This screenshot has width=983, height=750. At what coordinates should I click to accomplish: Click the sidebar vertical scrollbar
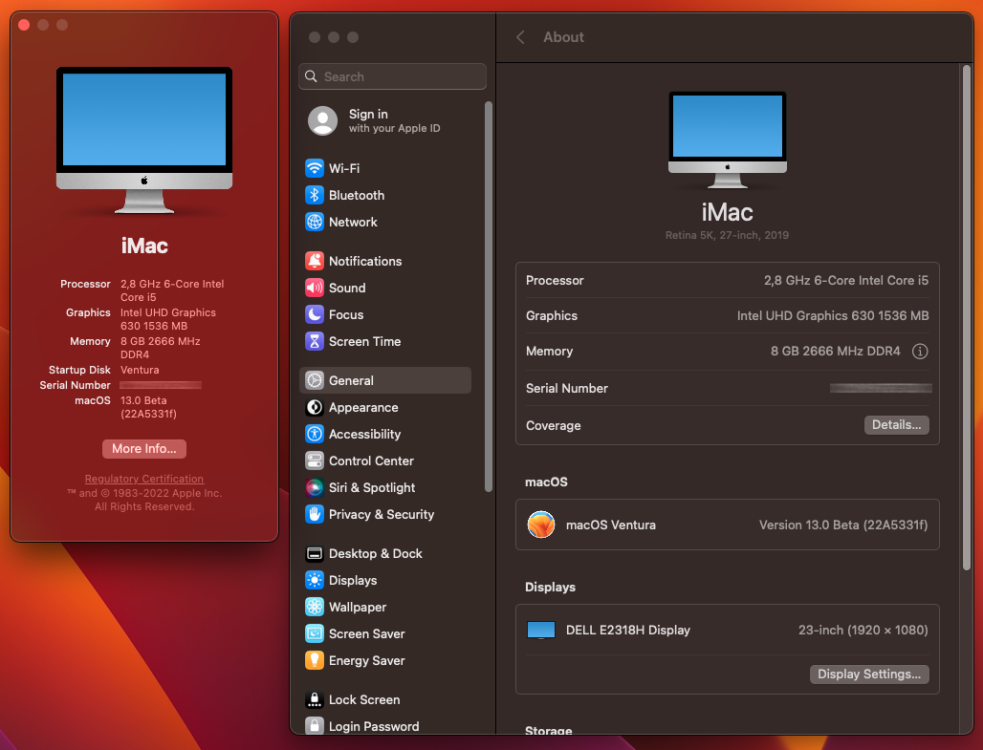tap(488, 297)
